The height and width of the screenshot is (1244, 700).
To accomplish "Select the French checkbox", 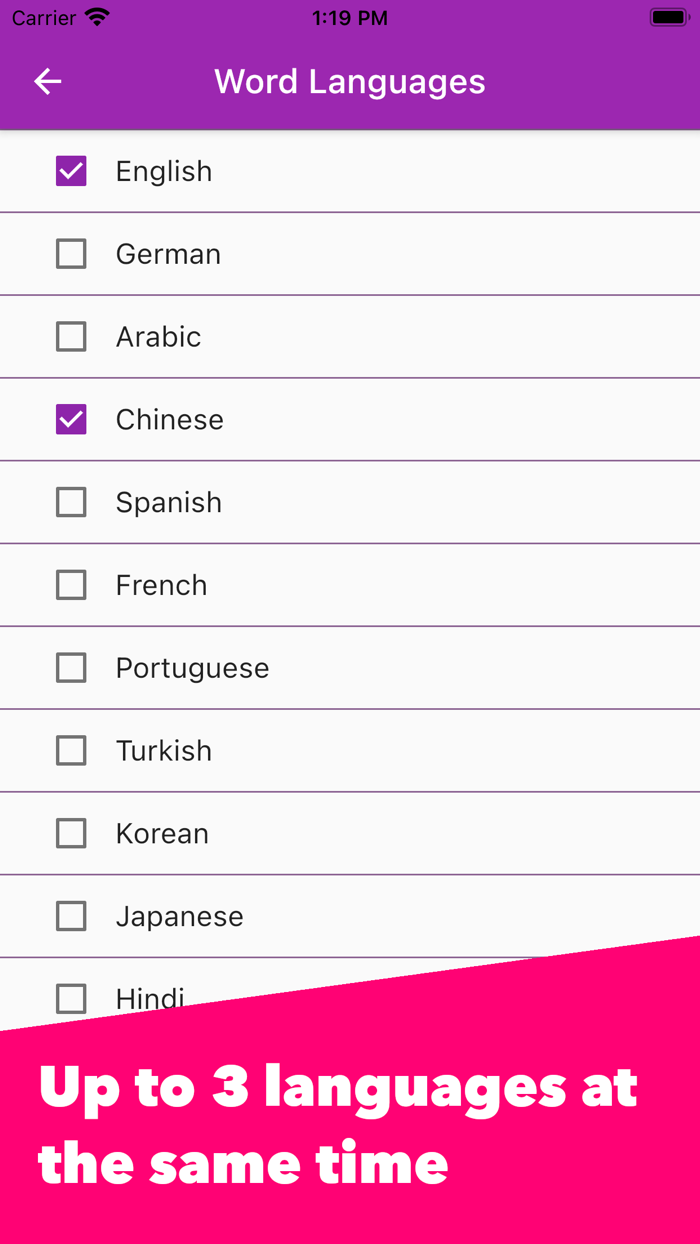I will [71, 585].
